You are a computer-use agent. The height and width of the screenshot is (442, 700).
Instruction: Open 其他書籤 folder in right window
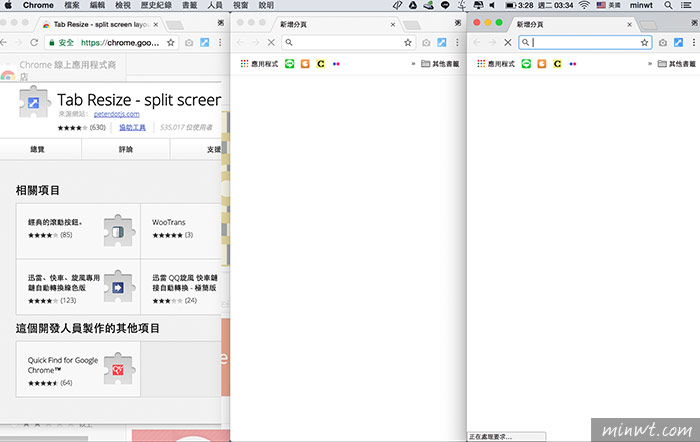(677, 64)
